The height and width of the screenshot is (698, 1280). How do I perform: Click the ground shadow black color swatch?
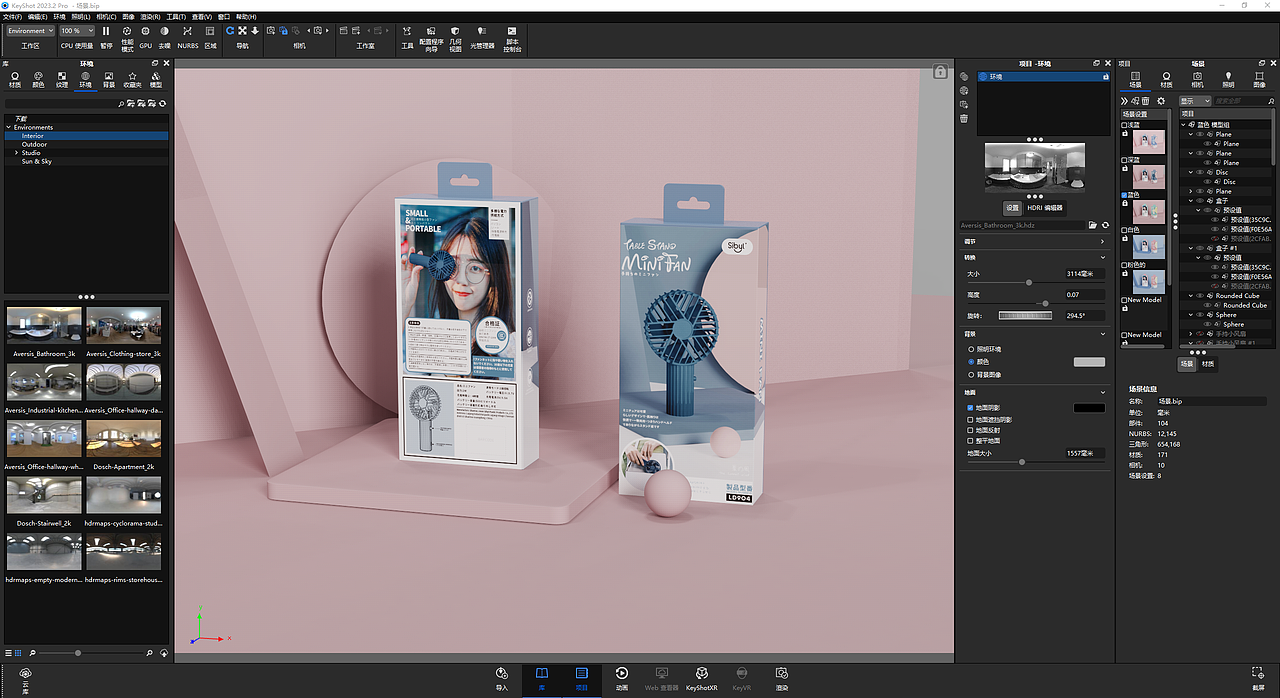[1089, 408]
